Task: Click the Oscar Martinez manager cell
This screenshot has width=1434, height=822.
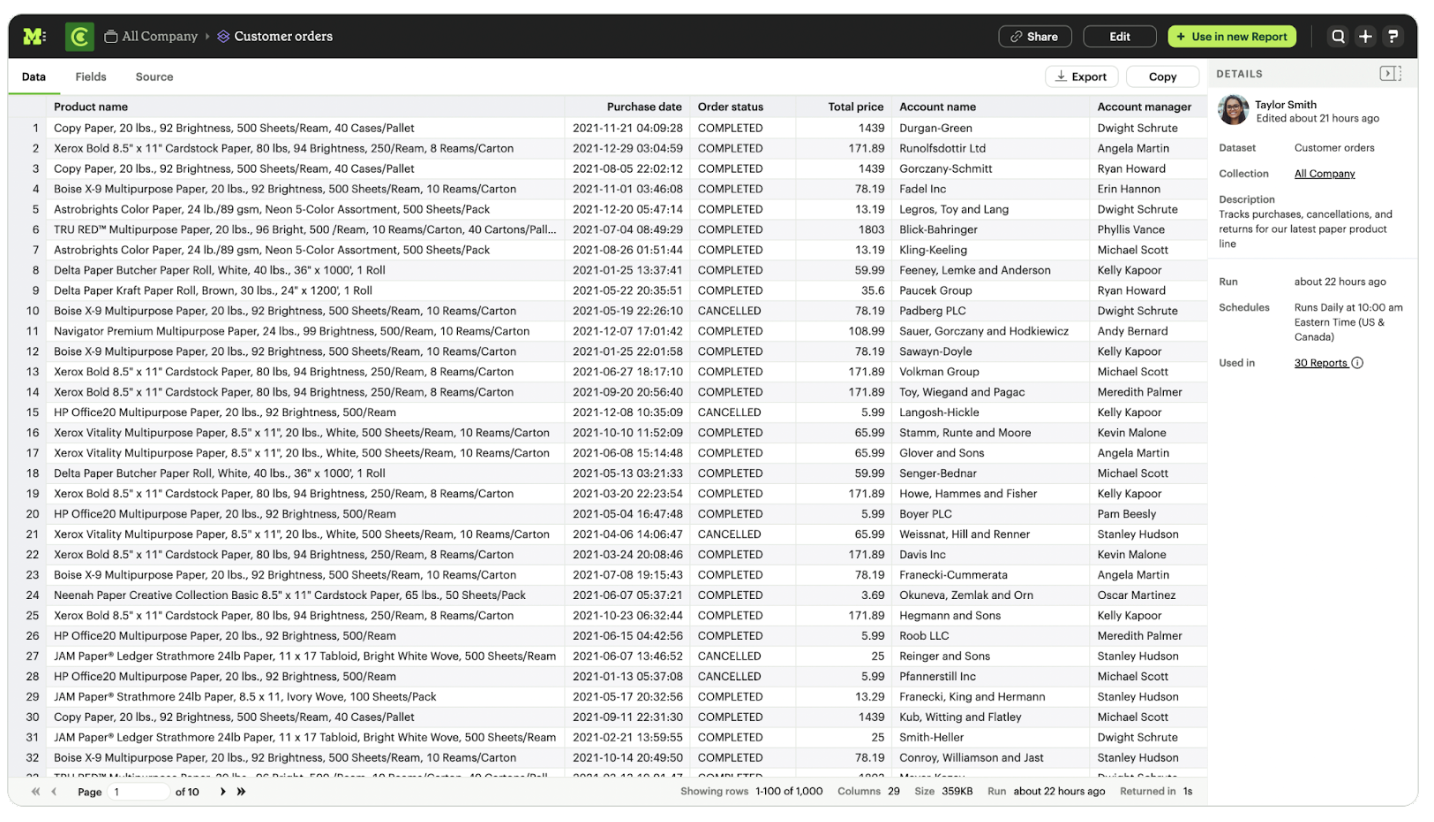Action: [x=1148, y=595]
